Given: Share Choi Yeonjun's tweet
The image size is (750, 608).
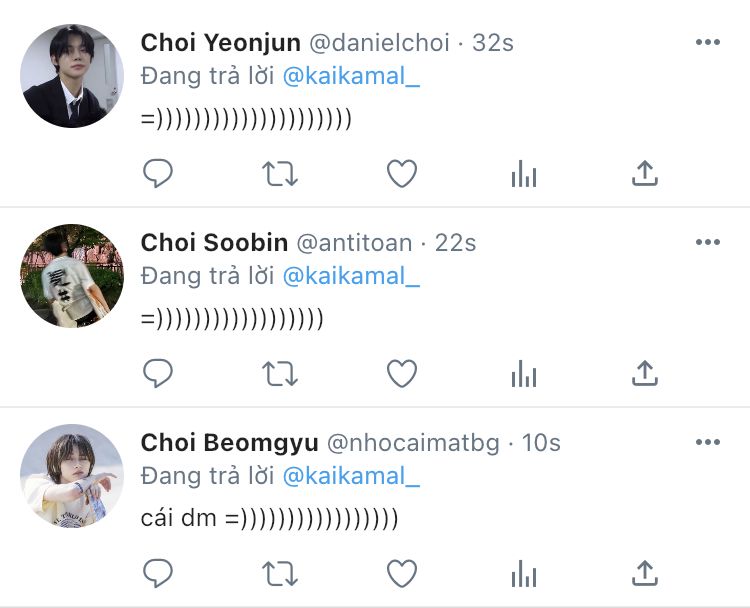Looking at the screenshot, I should coord(645,174).
